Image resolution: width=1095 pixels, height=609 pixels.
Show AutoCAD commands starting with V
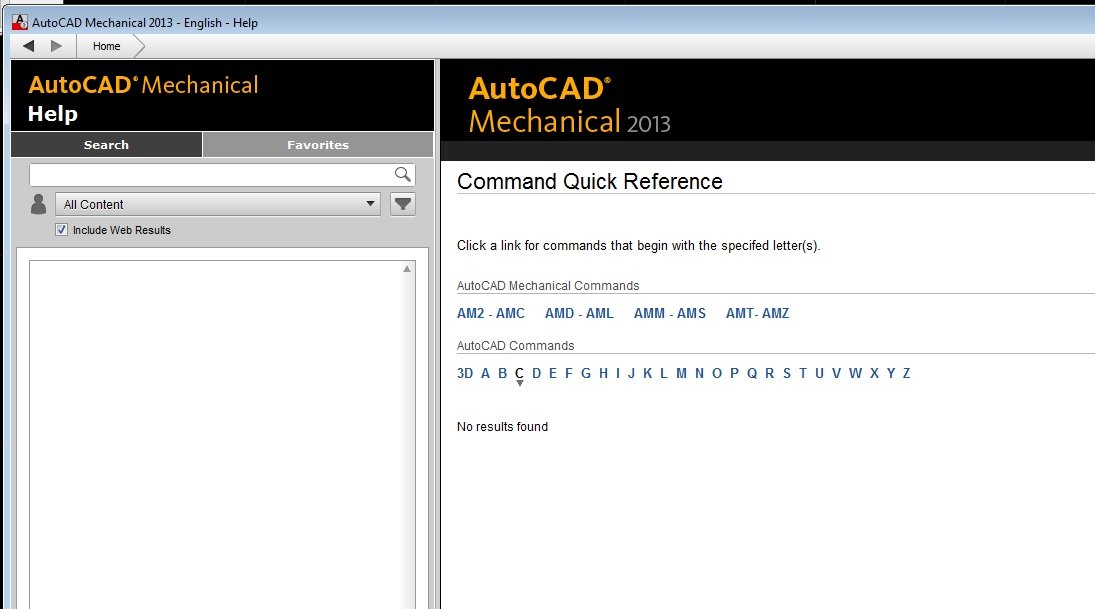837,374
